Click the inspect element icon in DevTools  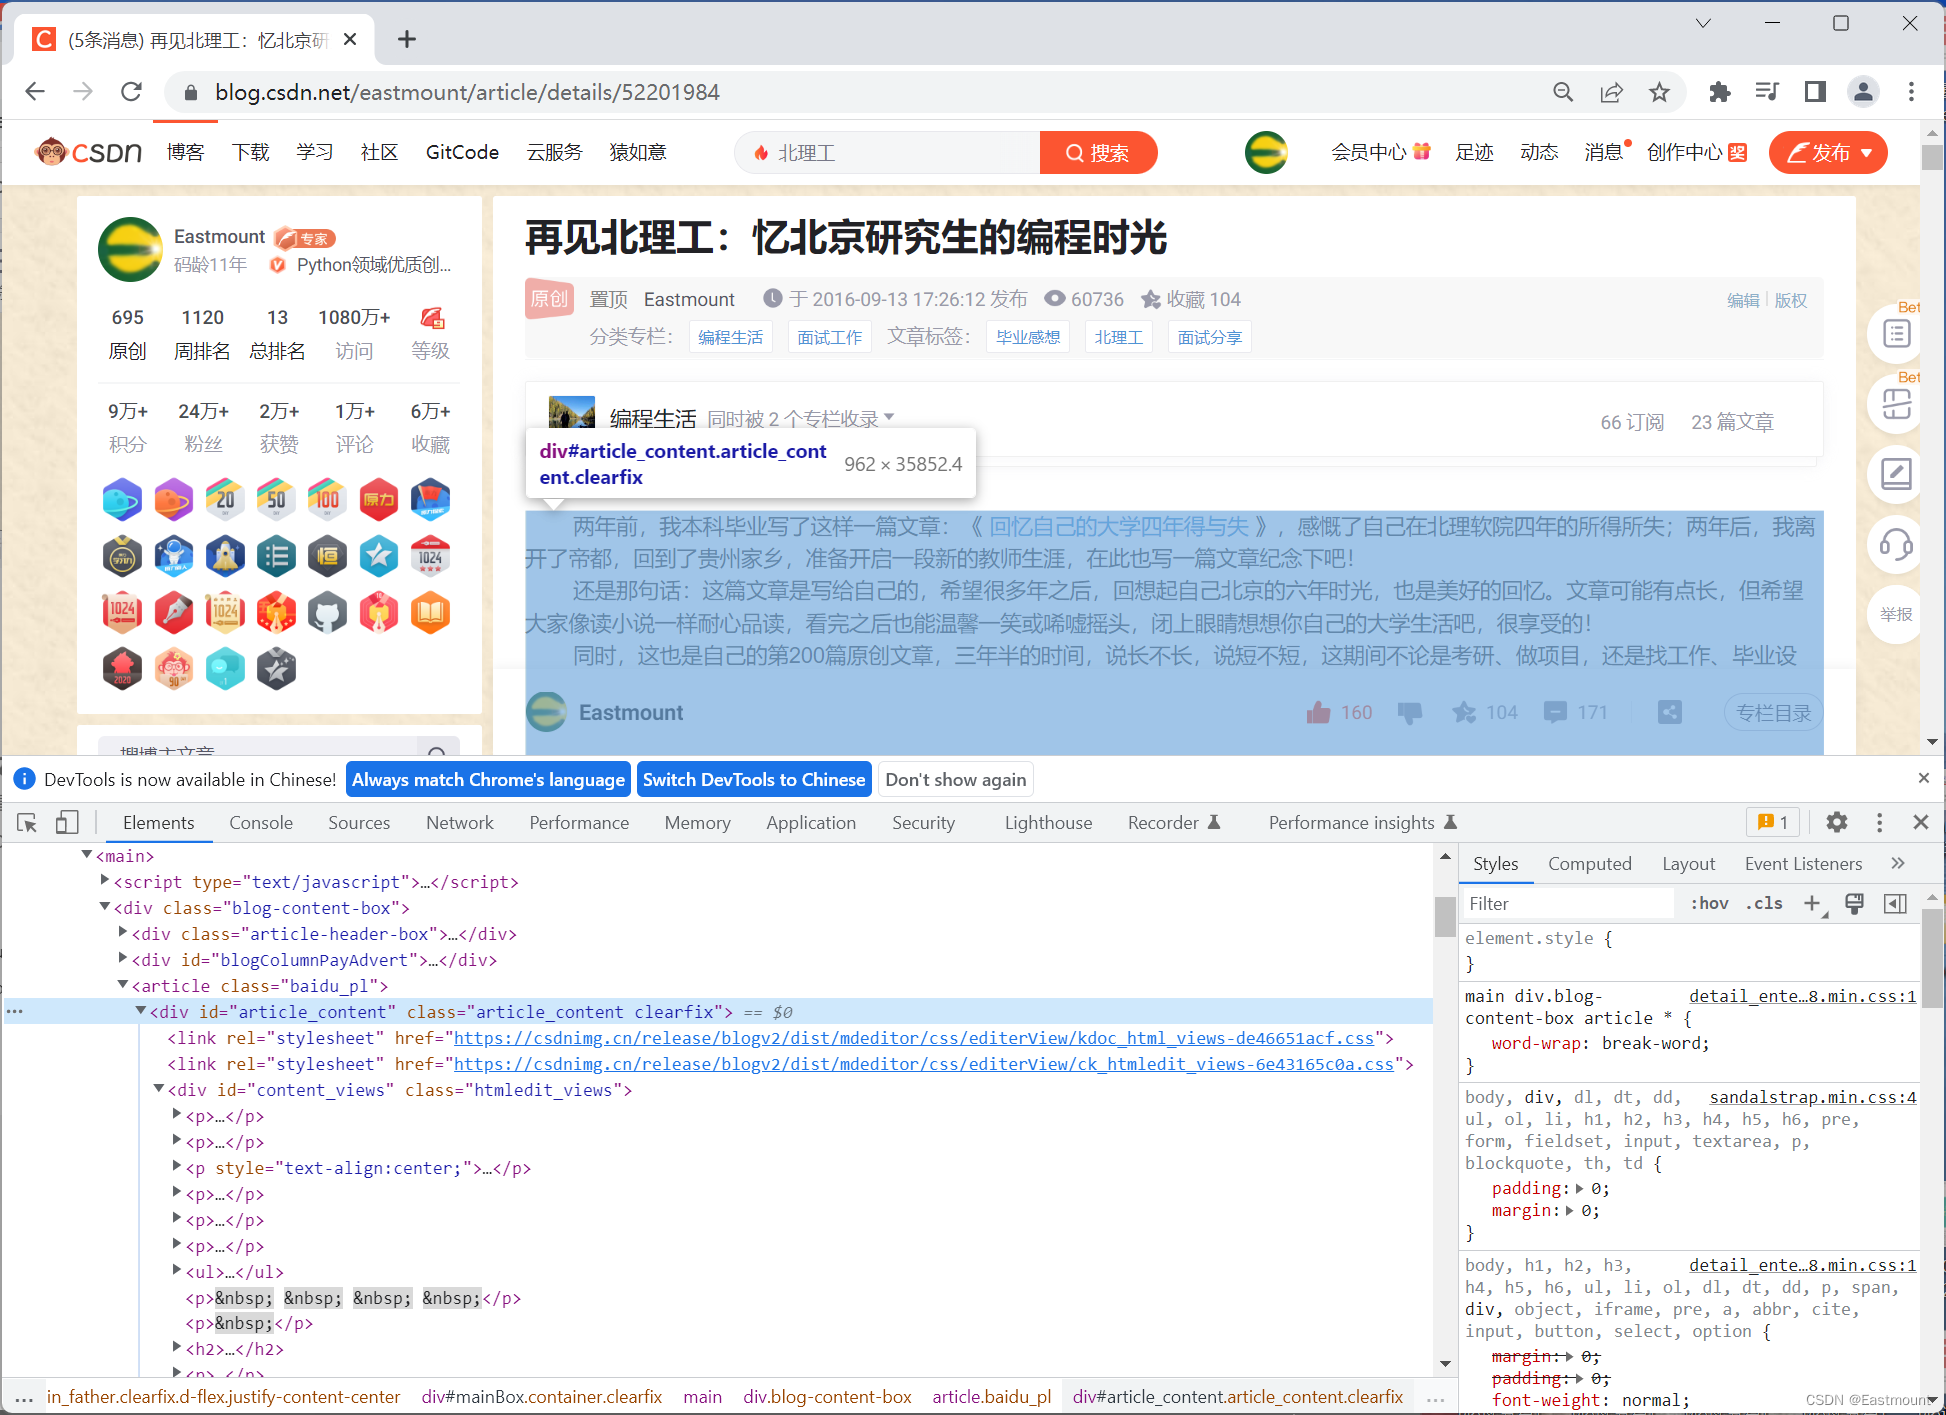click(x=29, y=823)
